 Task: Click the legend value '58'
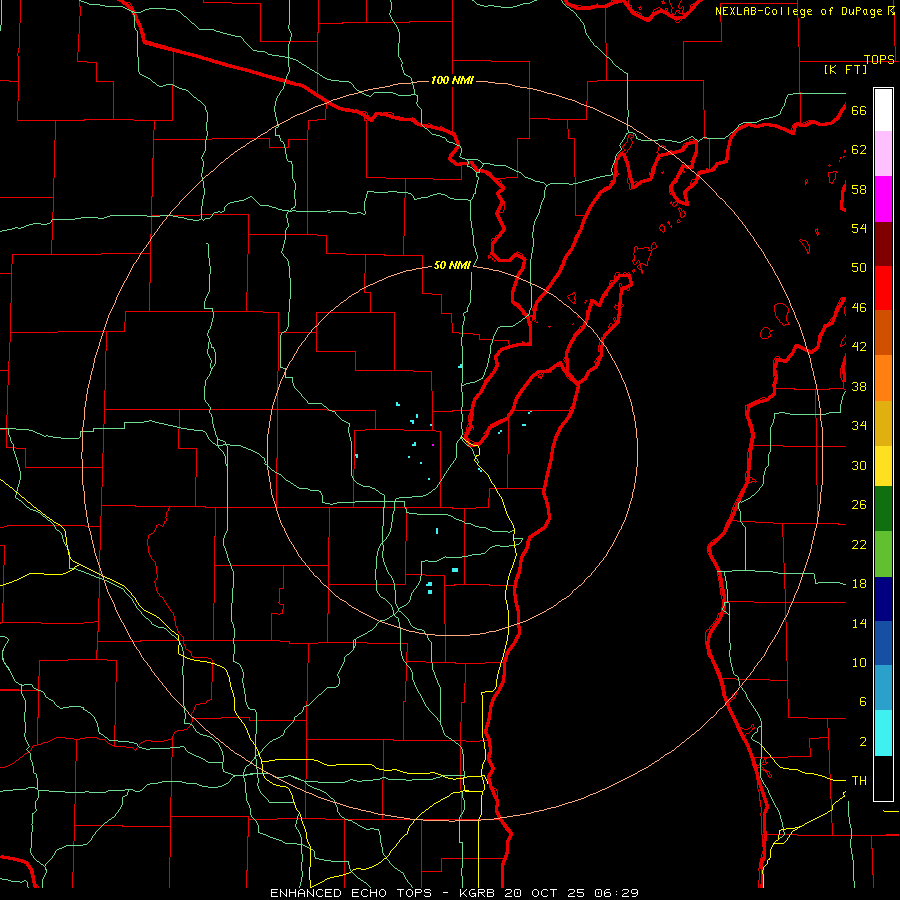859,189
